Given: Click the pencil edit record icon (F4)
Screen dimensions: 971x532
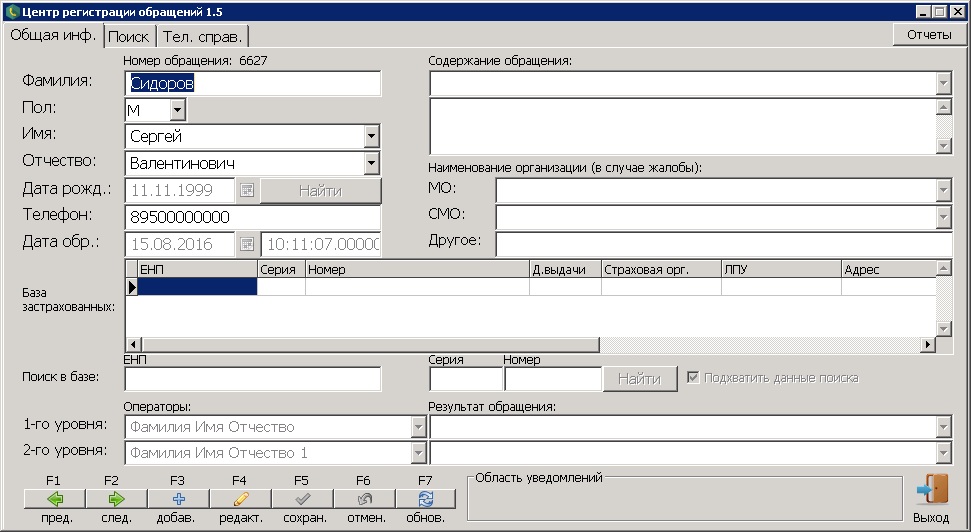Looking at the screenshot, I should click(240, 498).
